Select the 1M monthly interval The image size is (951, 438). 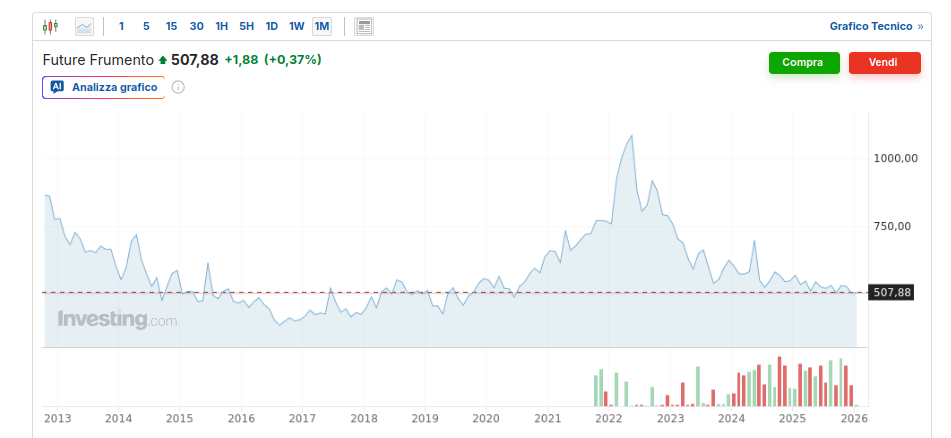point(321,26)
